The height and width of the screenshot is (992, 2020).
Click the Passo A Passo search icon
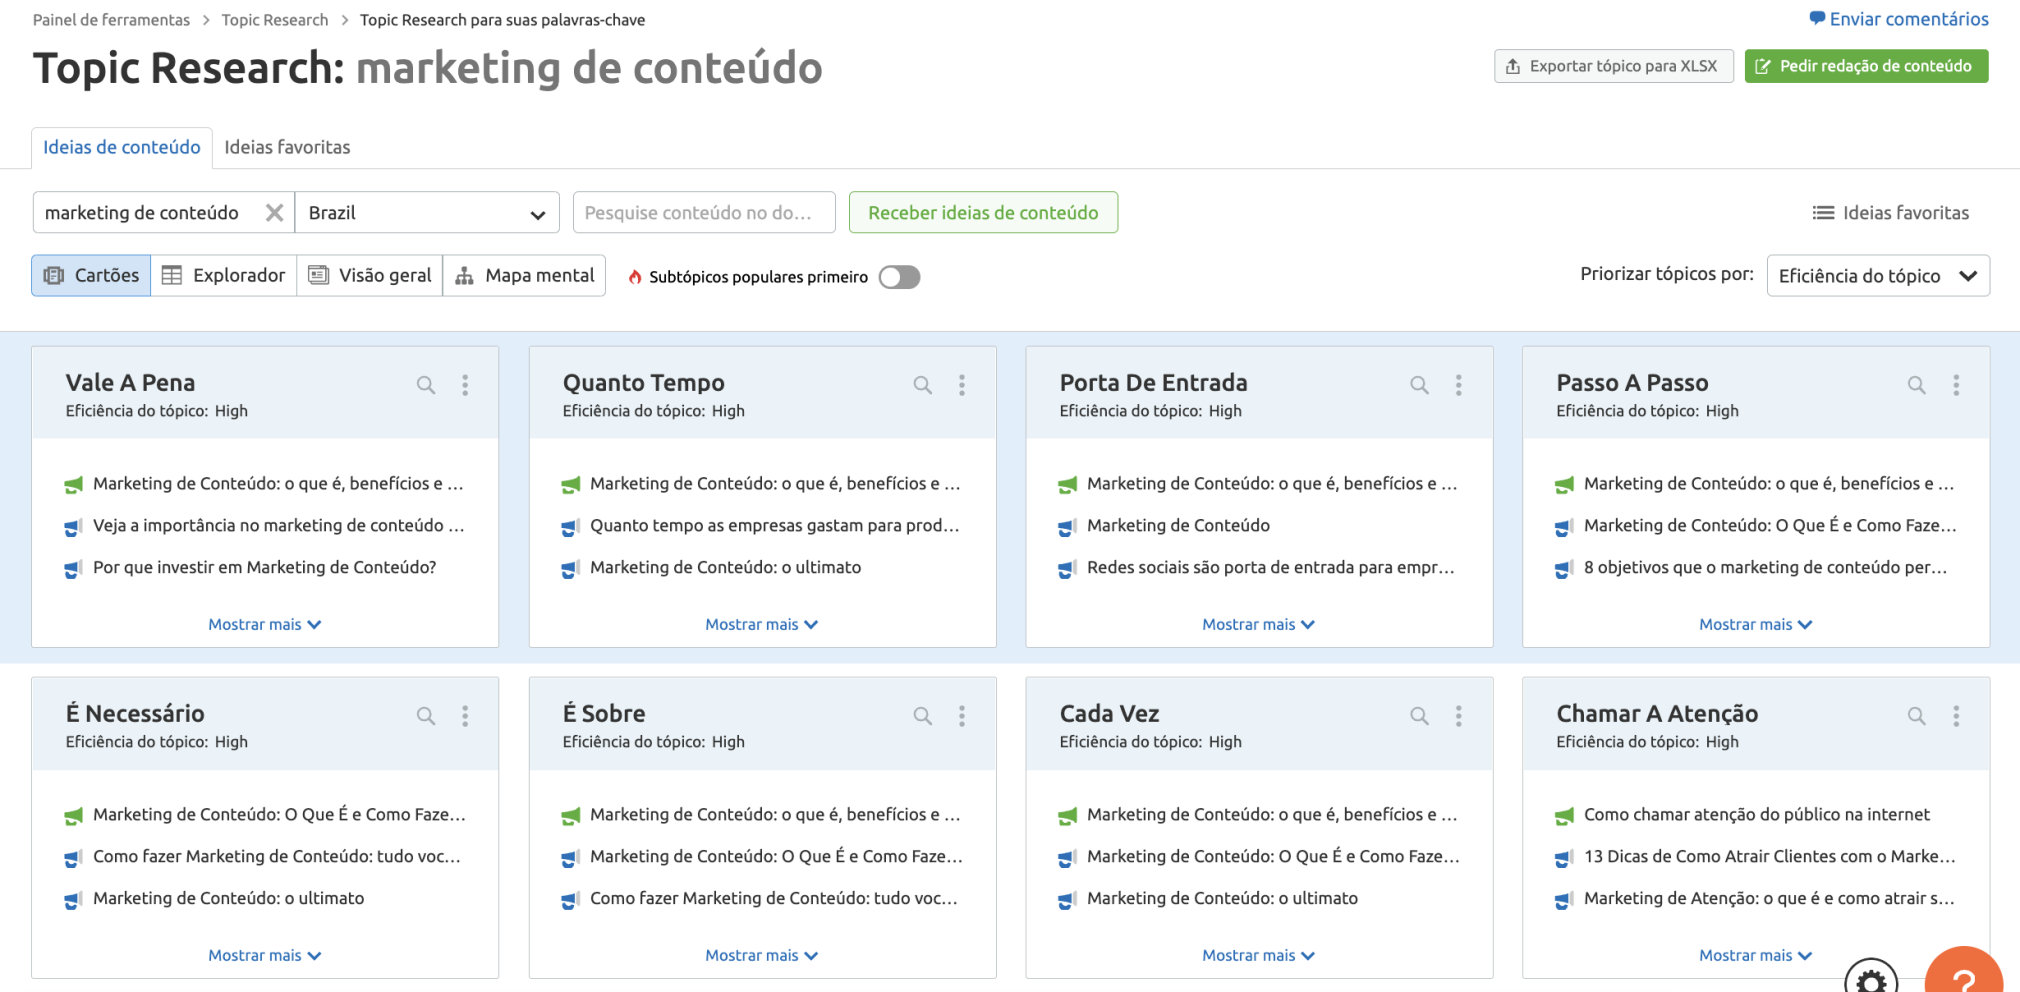click(1917, 385)
